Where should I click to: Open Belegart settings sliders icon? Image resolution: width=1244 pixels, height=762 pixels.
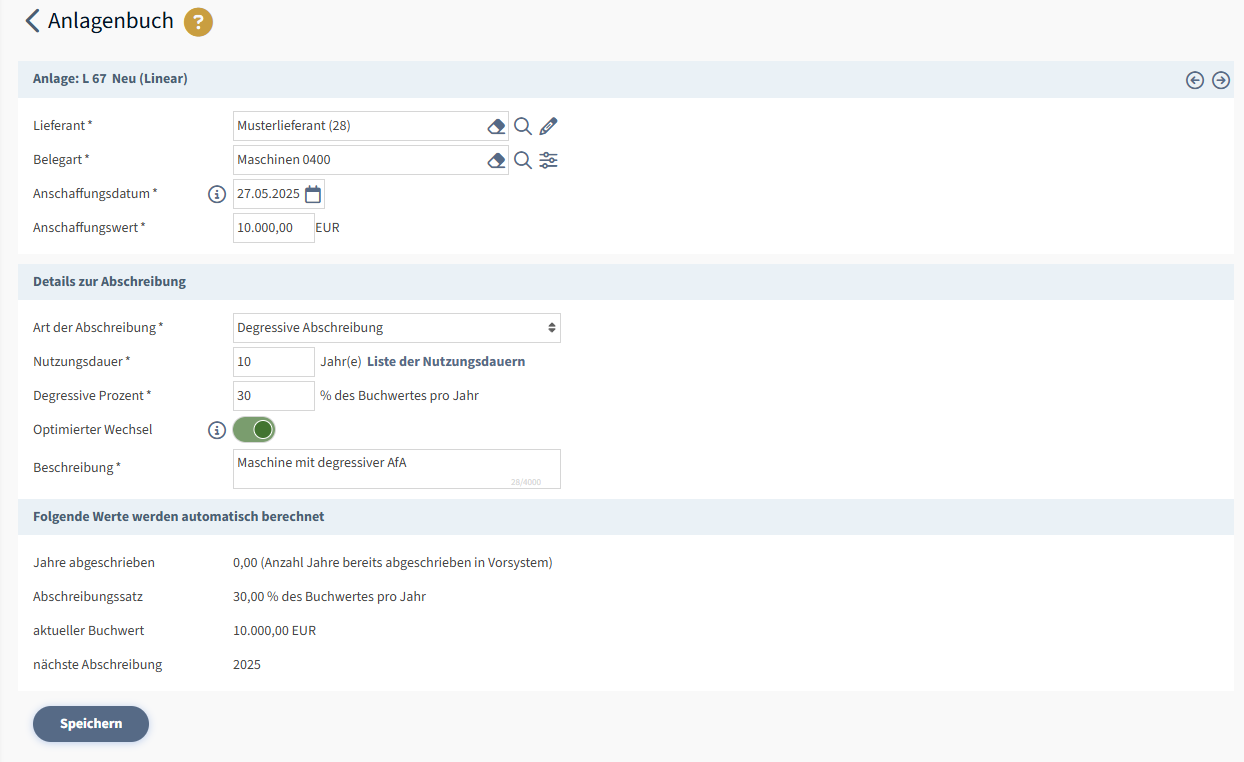pyautogui.click(x=548, y=160)
